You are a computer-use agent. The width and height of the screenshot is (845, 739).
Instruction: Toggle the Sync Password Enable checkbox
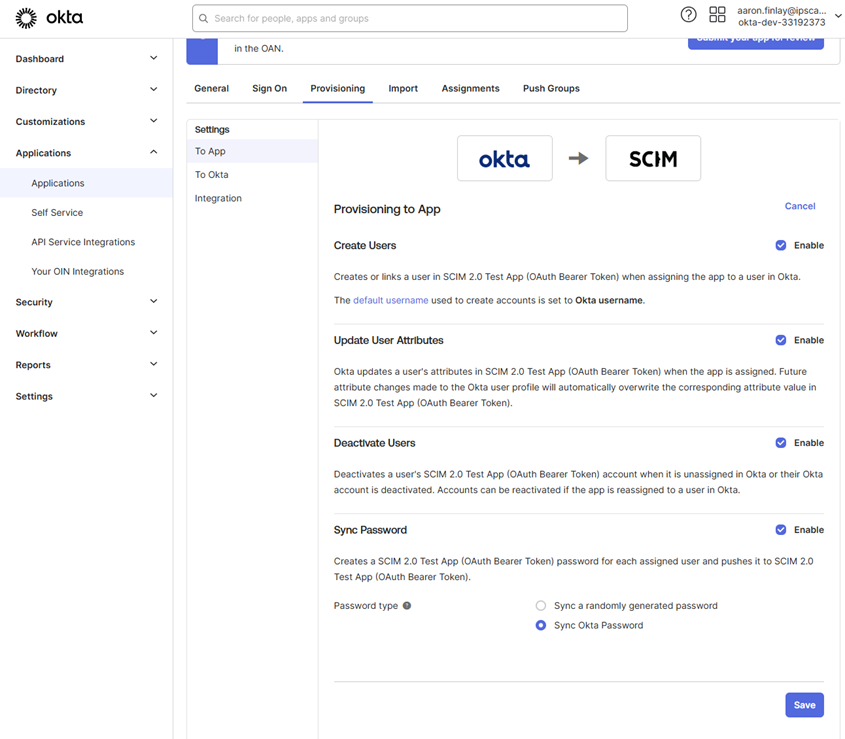click(x=781, y=530)
